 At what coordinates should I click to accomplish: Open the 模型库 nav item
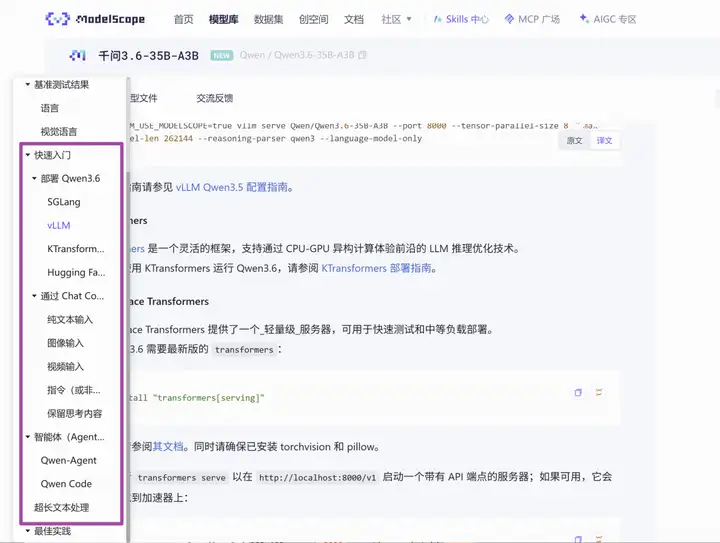(223, 19)
